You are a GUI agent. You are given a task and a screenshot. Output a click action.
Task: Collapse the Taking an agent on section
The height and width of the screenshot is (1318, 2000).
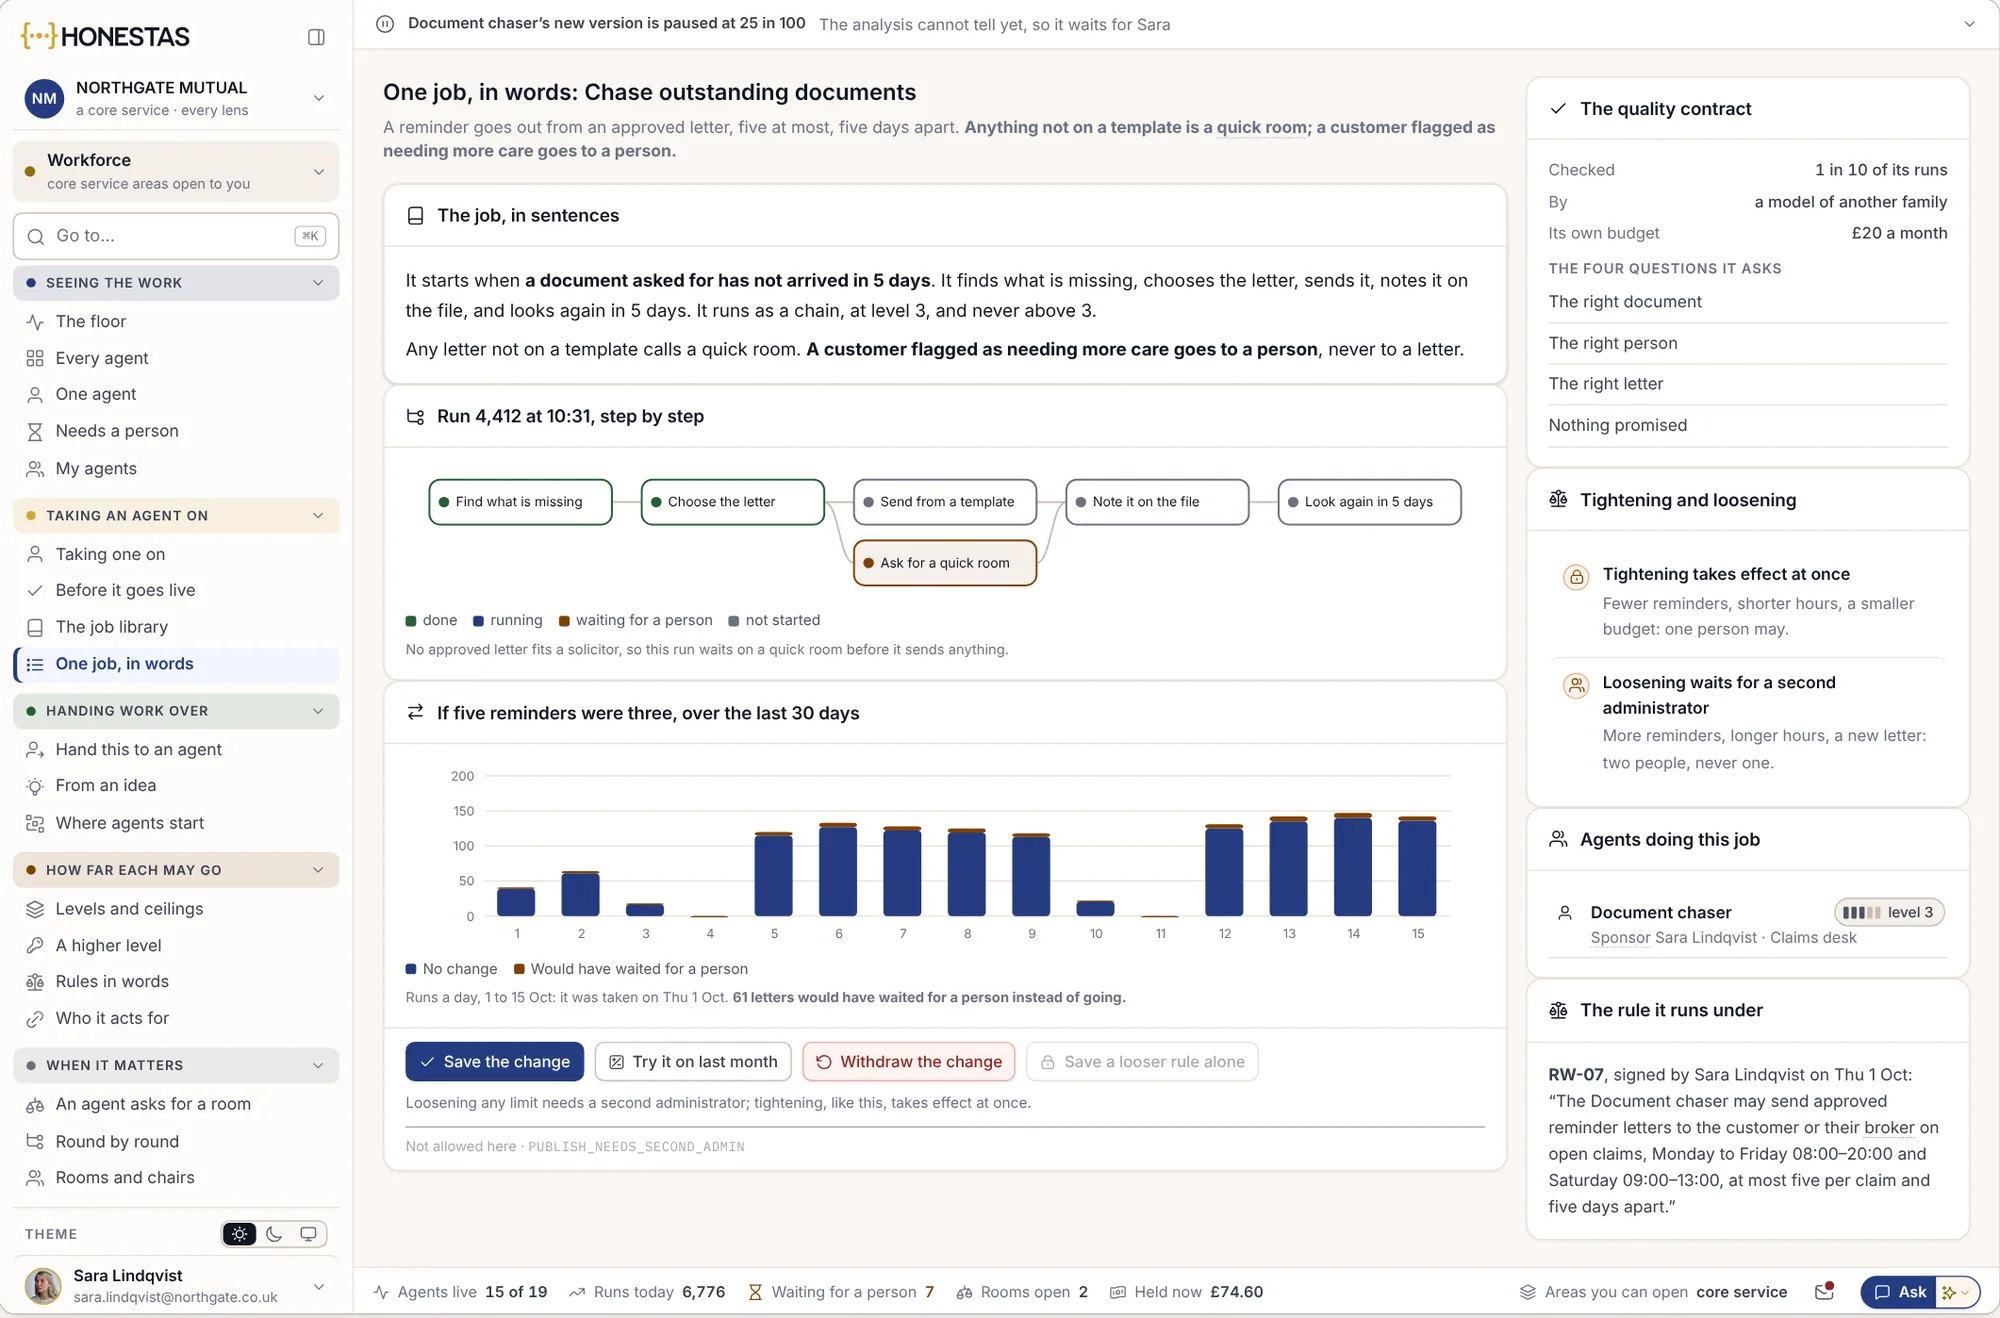tap(176, 516)
